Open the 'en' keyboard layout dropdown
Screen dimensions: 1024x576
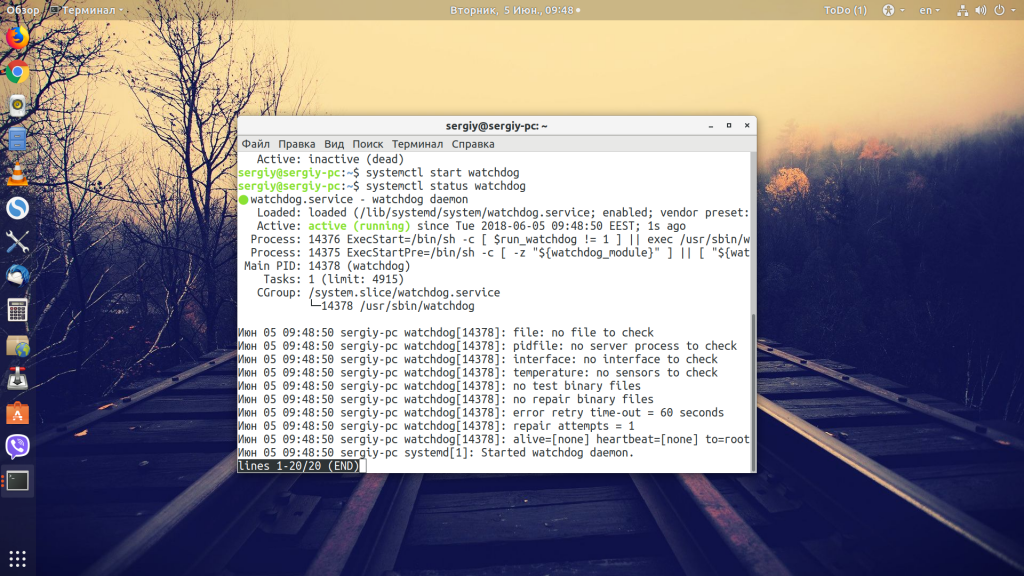coord(929,10)
